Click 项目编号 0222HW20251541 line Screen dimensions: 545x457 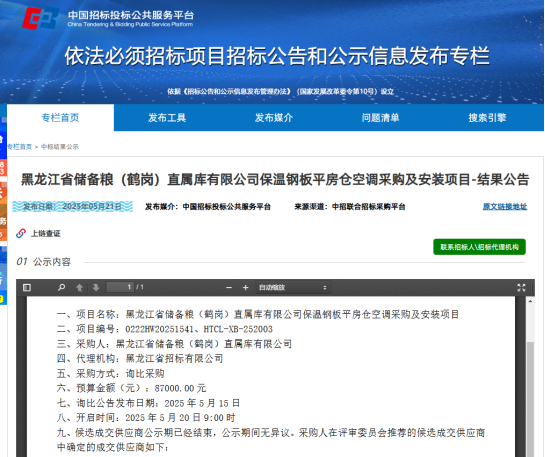point(165,329)
